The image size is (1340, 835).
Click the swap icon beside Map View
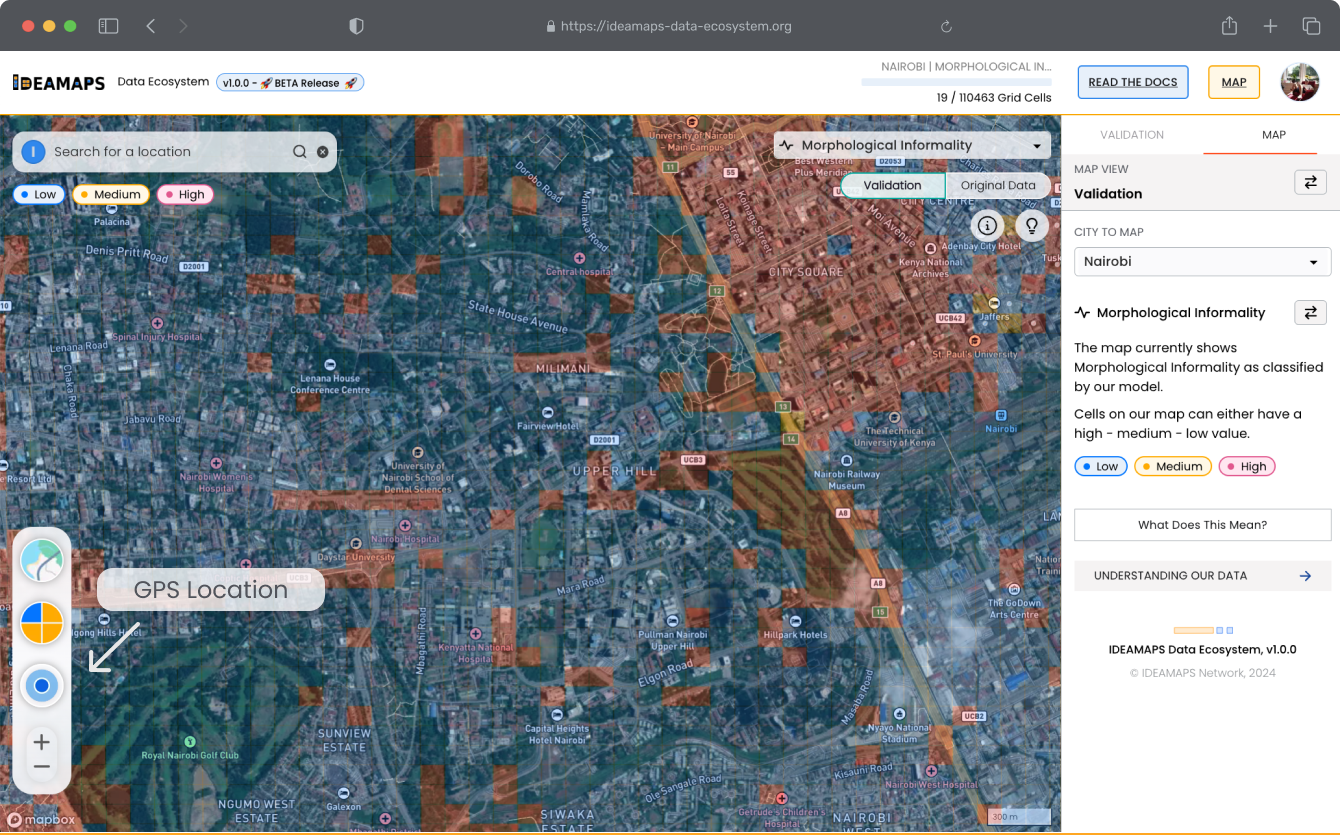pyautogui.click(x=1310, y=182)
